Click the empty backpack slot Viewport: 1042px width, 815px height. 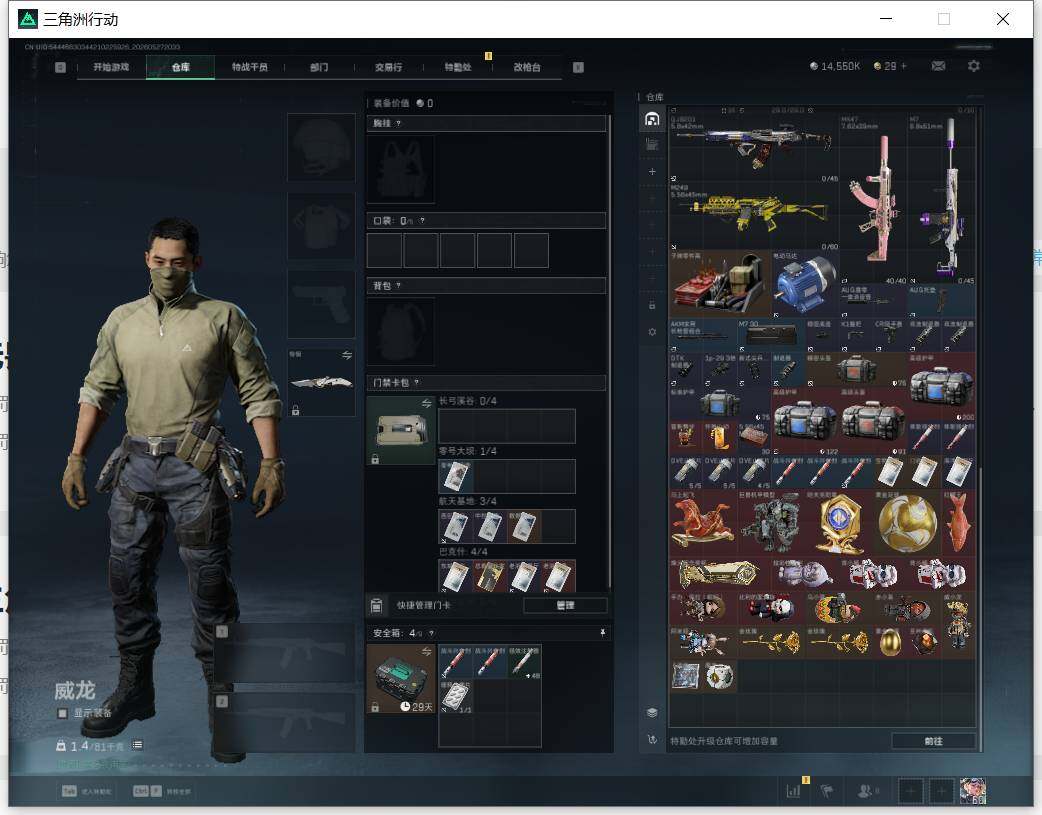click(401, 332)
